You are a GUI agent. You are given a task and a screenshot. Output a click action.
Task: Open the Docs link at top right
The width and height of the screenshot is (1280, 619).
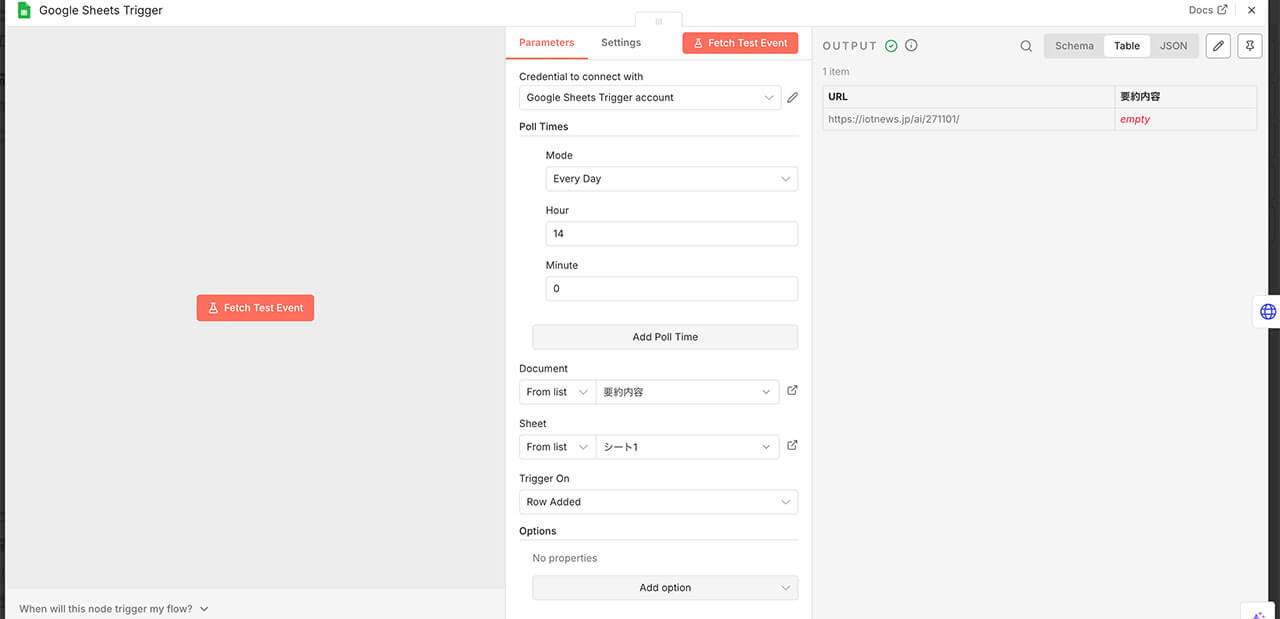click(x=1207, y=10)
